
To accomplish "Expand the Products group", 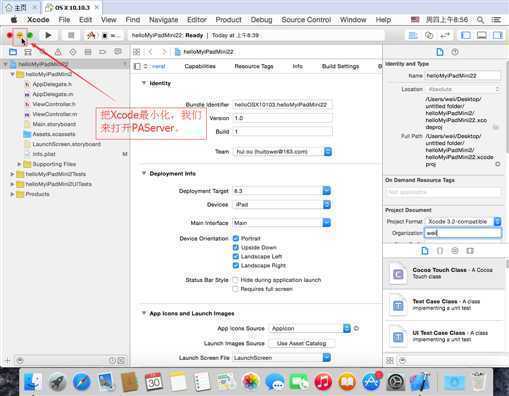I will [x=12, y=194].
